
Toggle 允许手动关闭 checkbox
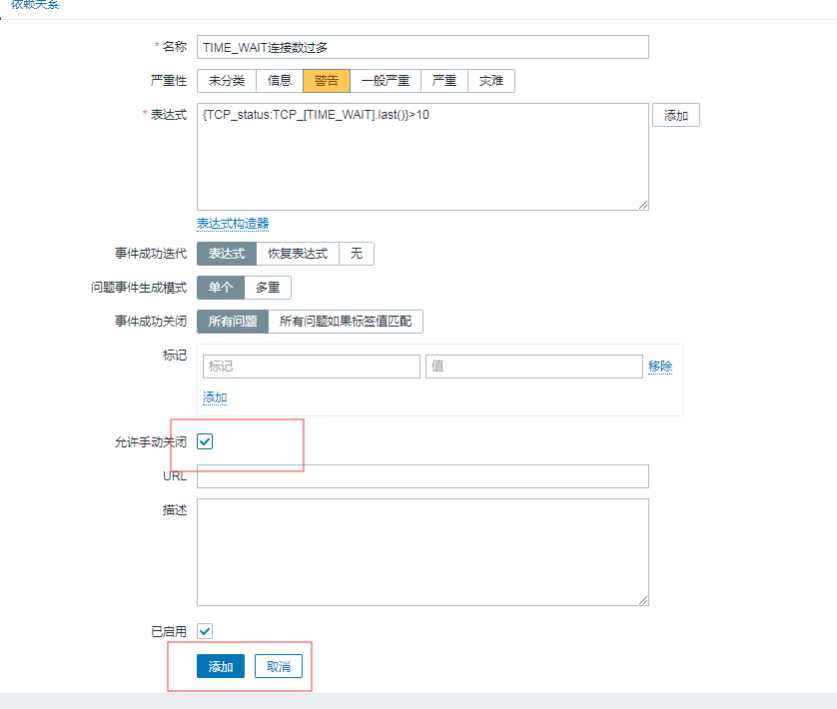pyautogui.click(x=205, y=441)
